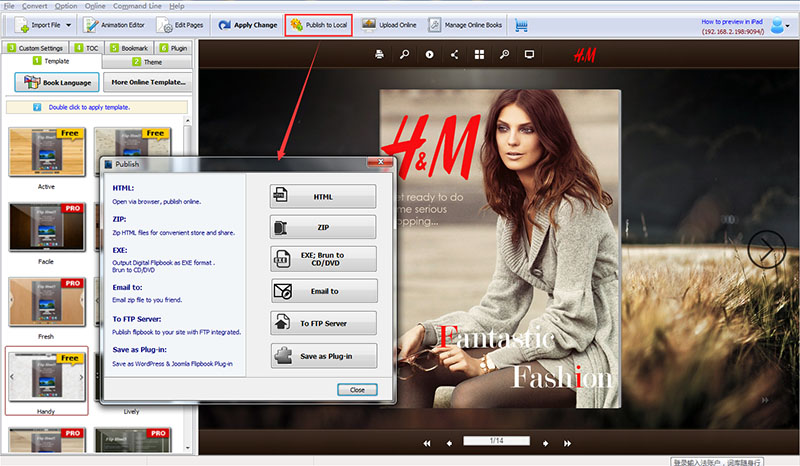Select the Facile template thumbnail
800x466 pixels.
click(x=46, y=227)
